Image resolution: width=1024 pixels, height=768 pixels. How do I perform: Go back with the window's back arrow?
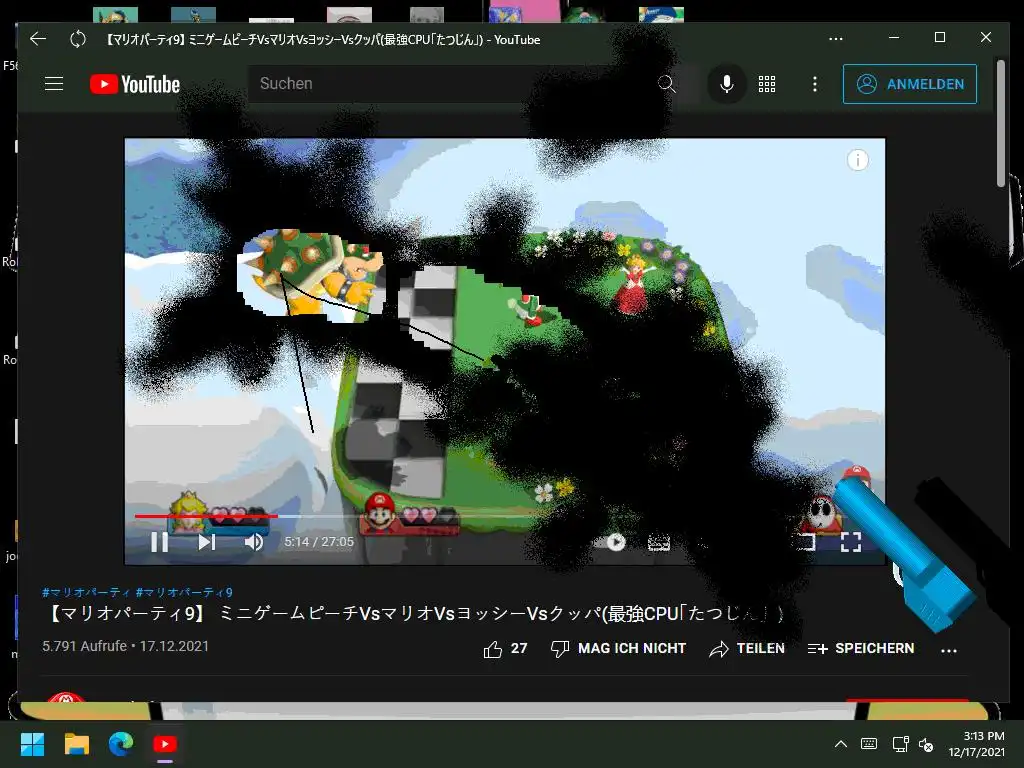click(x=38, y=39)
